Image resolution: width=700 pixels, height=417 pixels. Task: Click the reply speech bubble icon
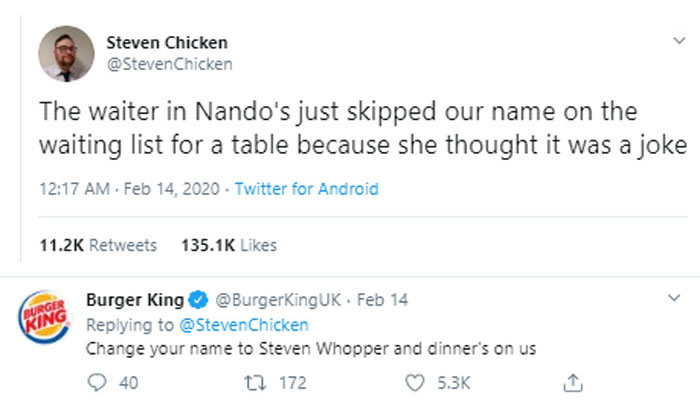point(96,382)
